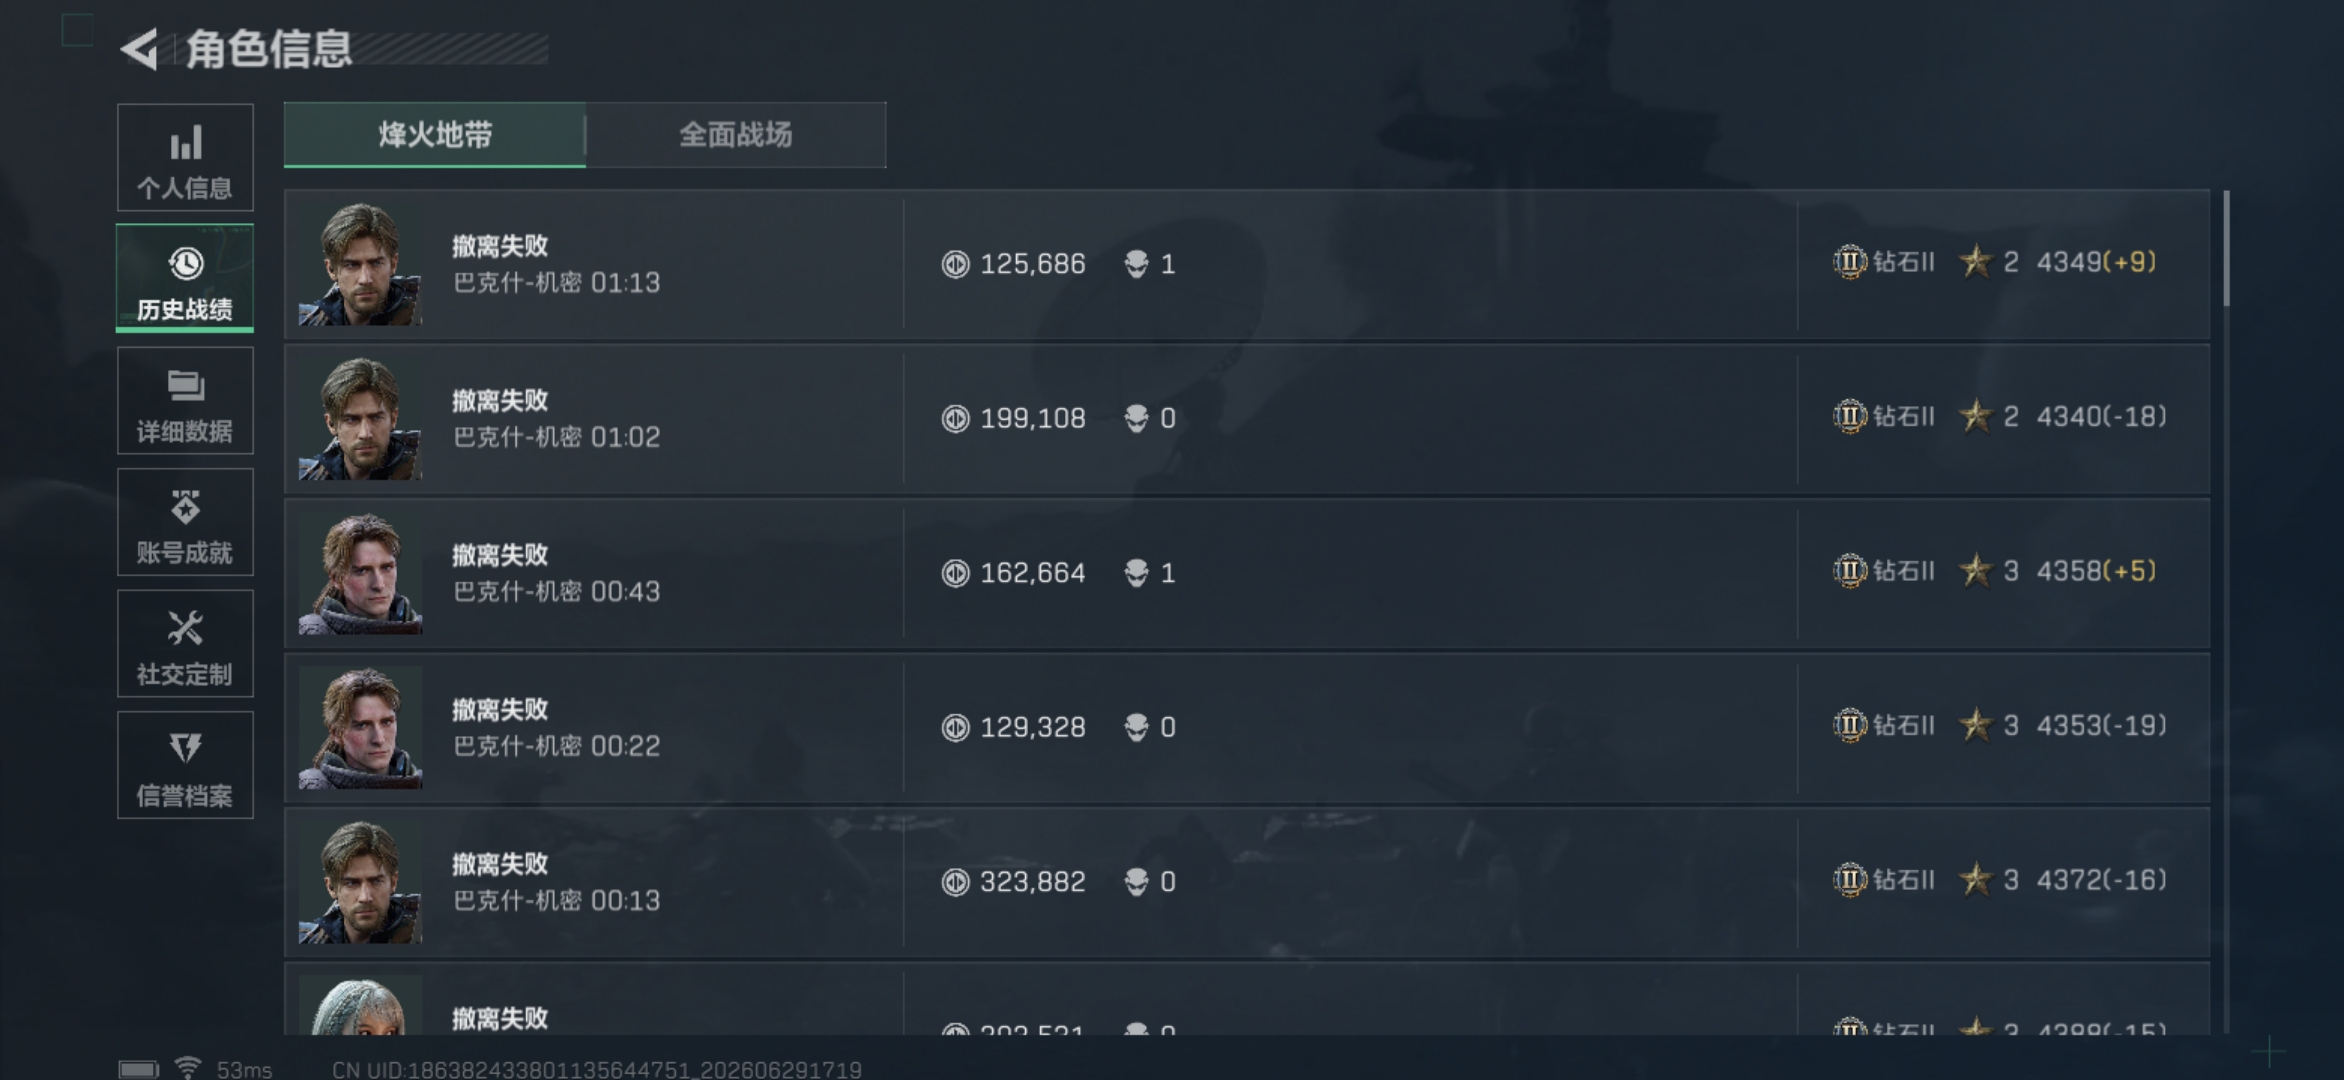
Task: Open the 个人信息 sidebar section
Action: pyautogui.click(x=185, y=158)
